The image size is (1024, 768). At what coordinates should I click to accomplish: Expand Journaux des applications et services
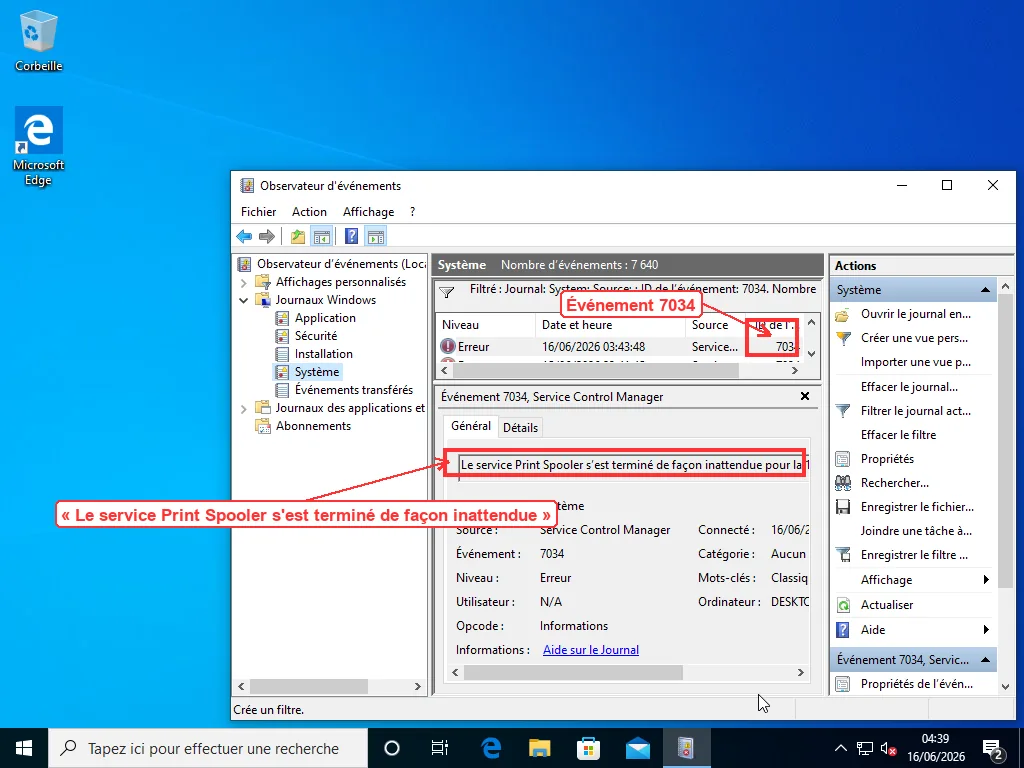pos(244,409)
